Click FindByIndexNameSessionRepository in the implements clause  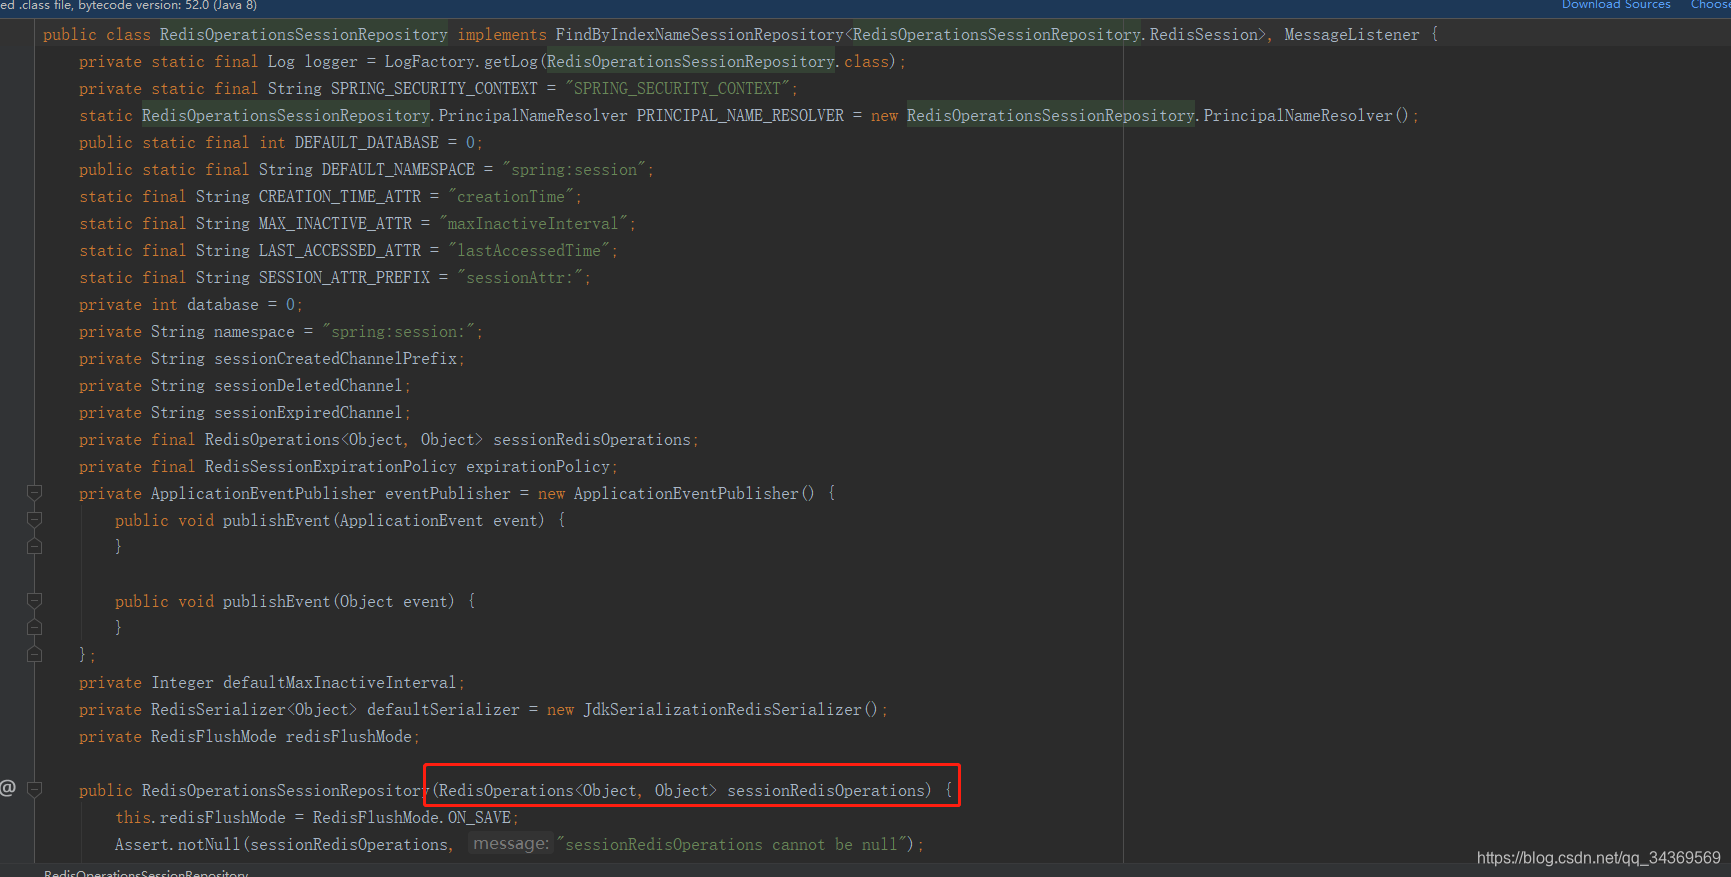(x=700, y=35)
